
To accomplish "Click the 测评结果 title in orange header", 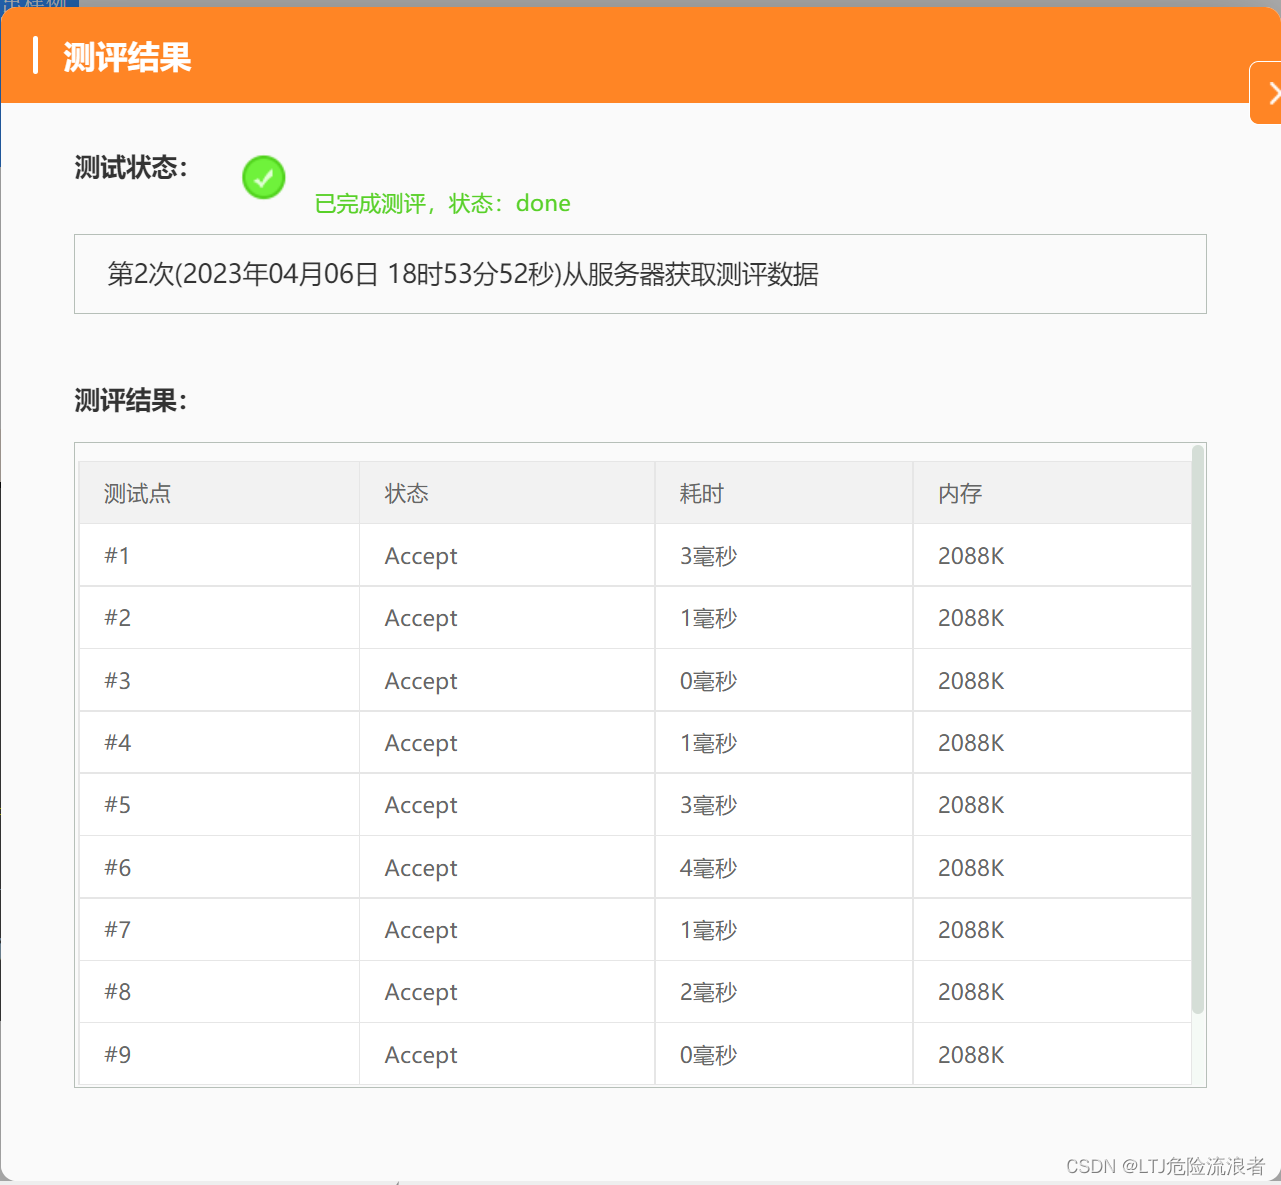I will (x=127, y=57).
